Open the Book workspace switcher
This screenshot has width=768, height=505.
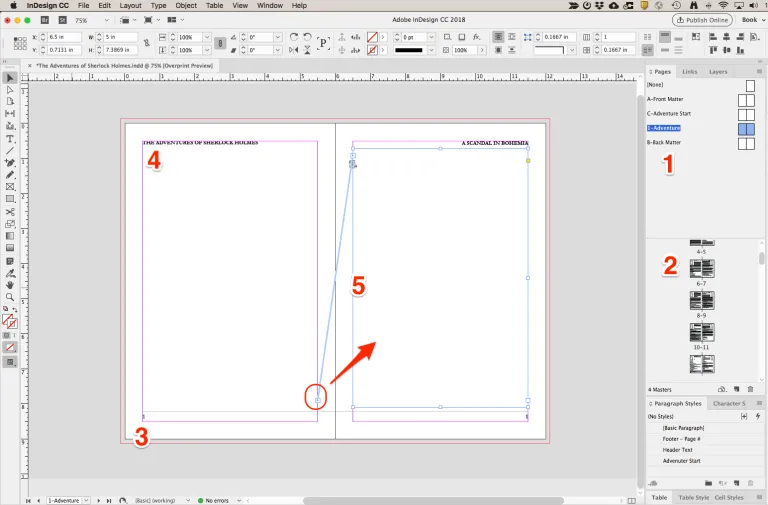point(753,20)
